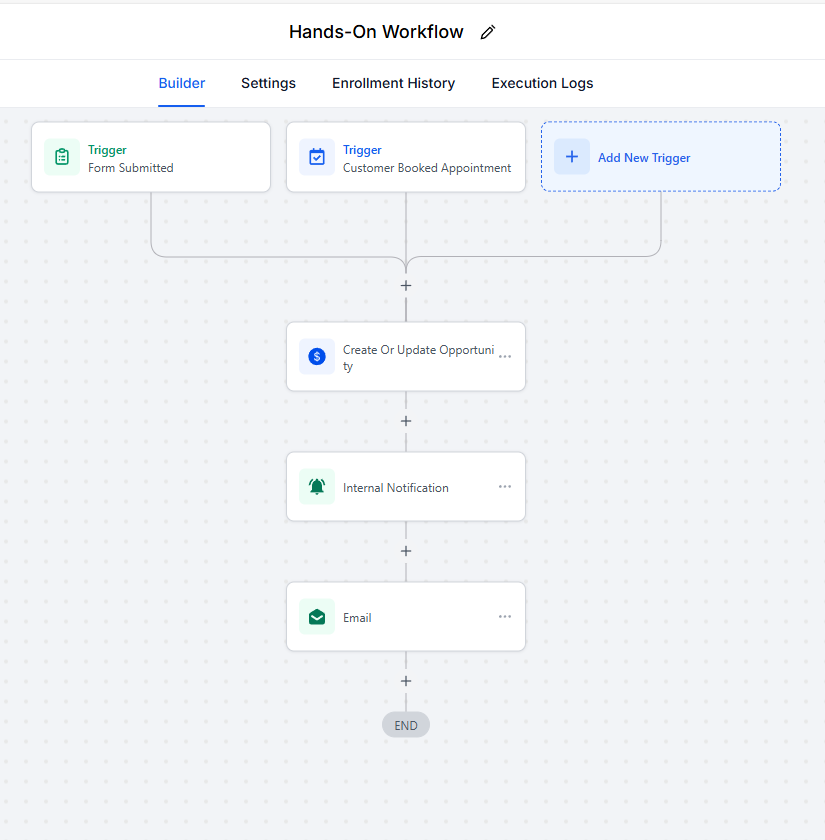Click the END node

[406, 725]
